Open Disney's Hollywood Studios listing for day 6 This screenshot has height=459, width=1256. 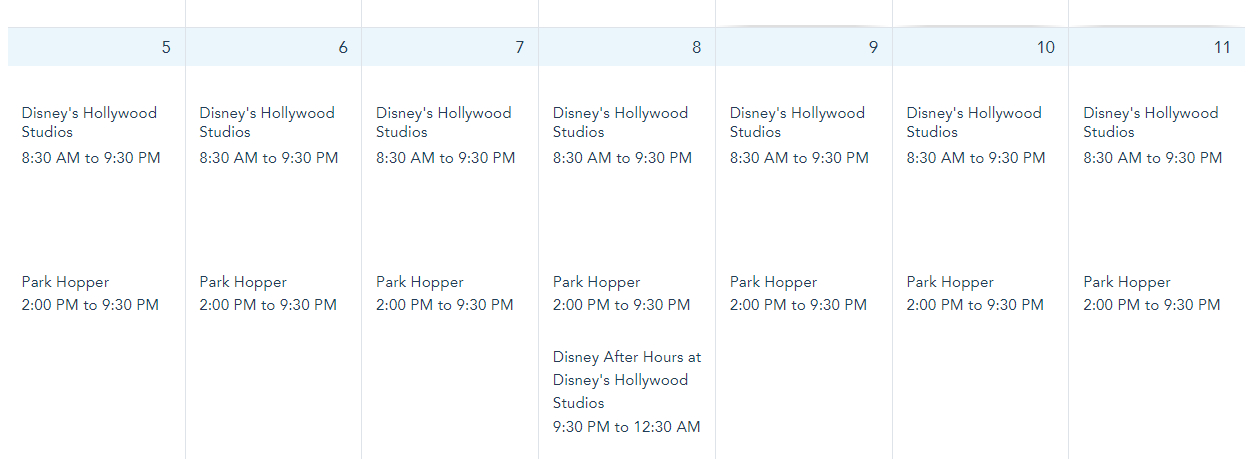pyautogui.click(x=267, y=122)
